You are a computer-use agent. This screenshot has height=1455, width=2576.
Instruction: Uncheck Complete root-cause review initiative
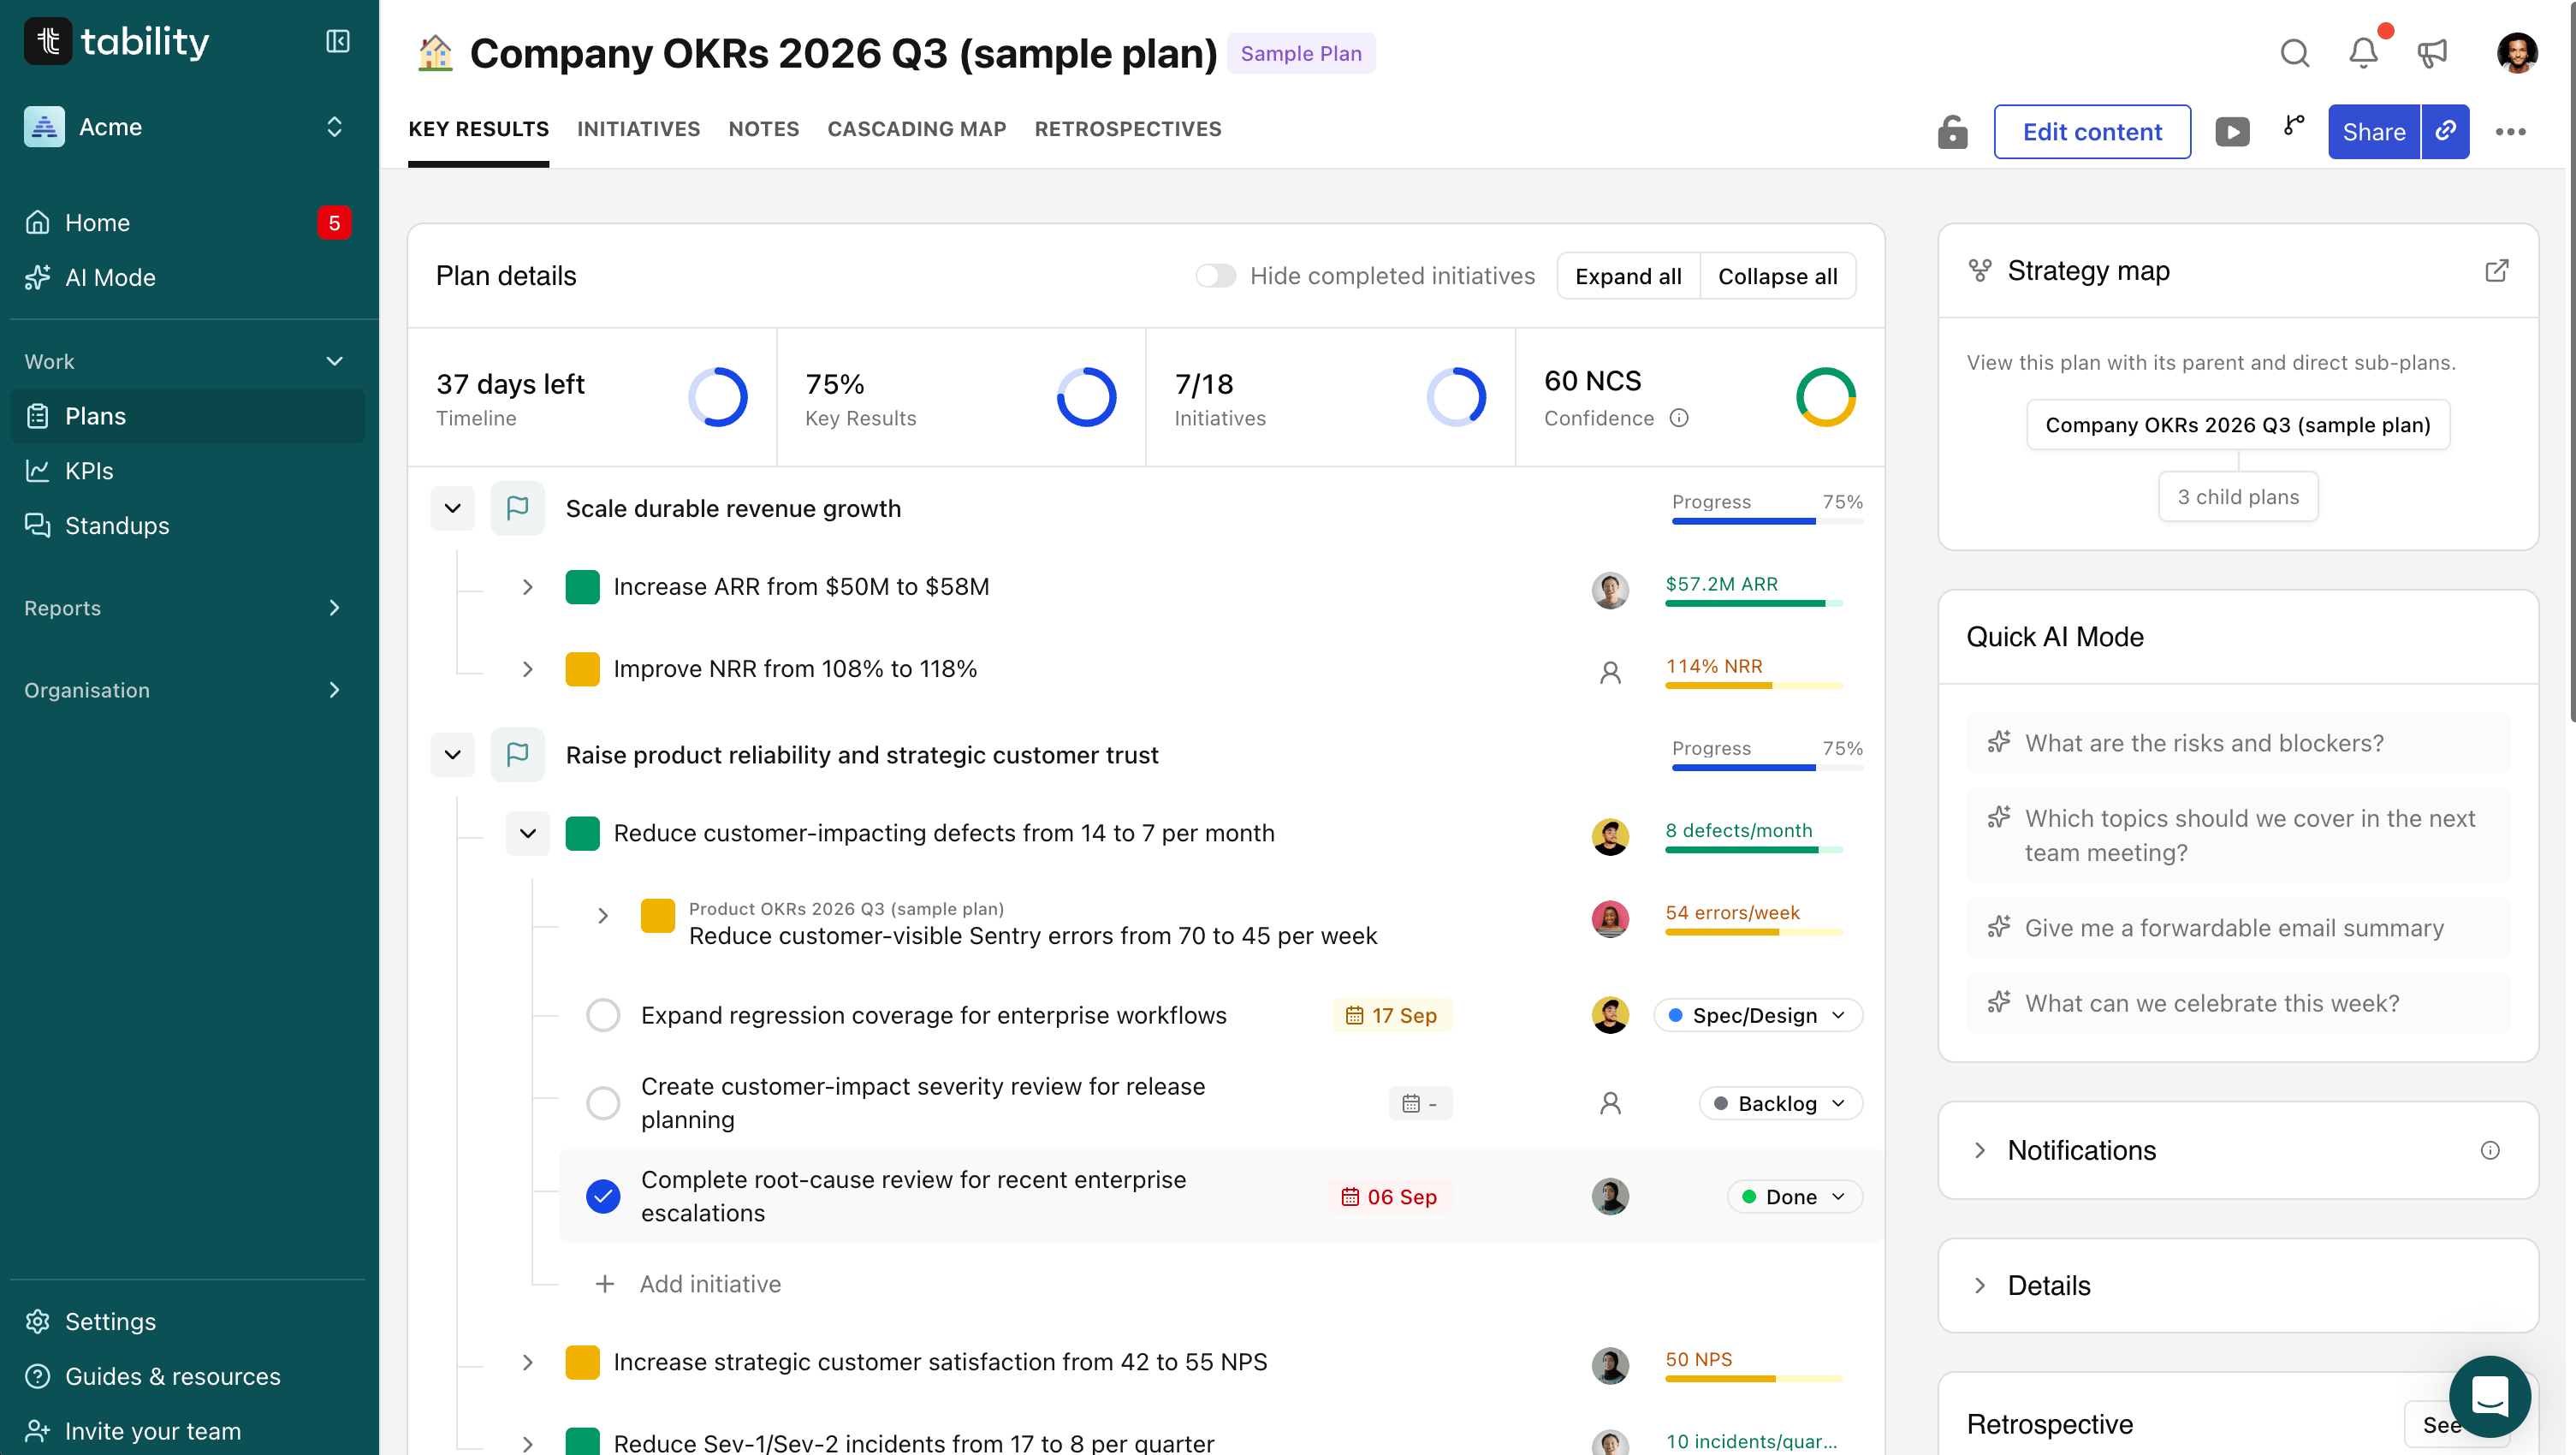click(603, 1197)
